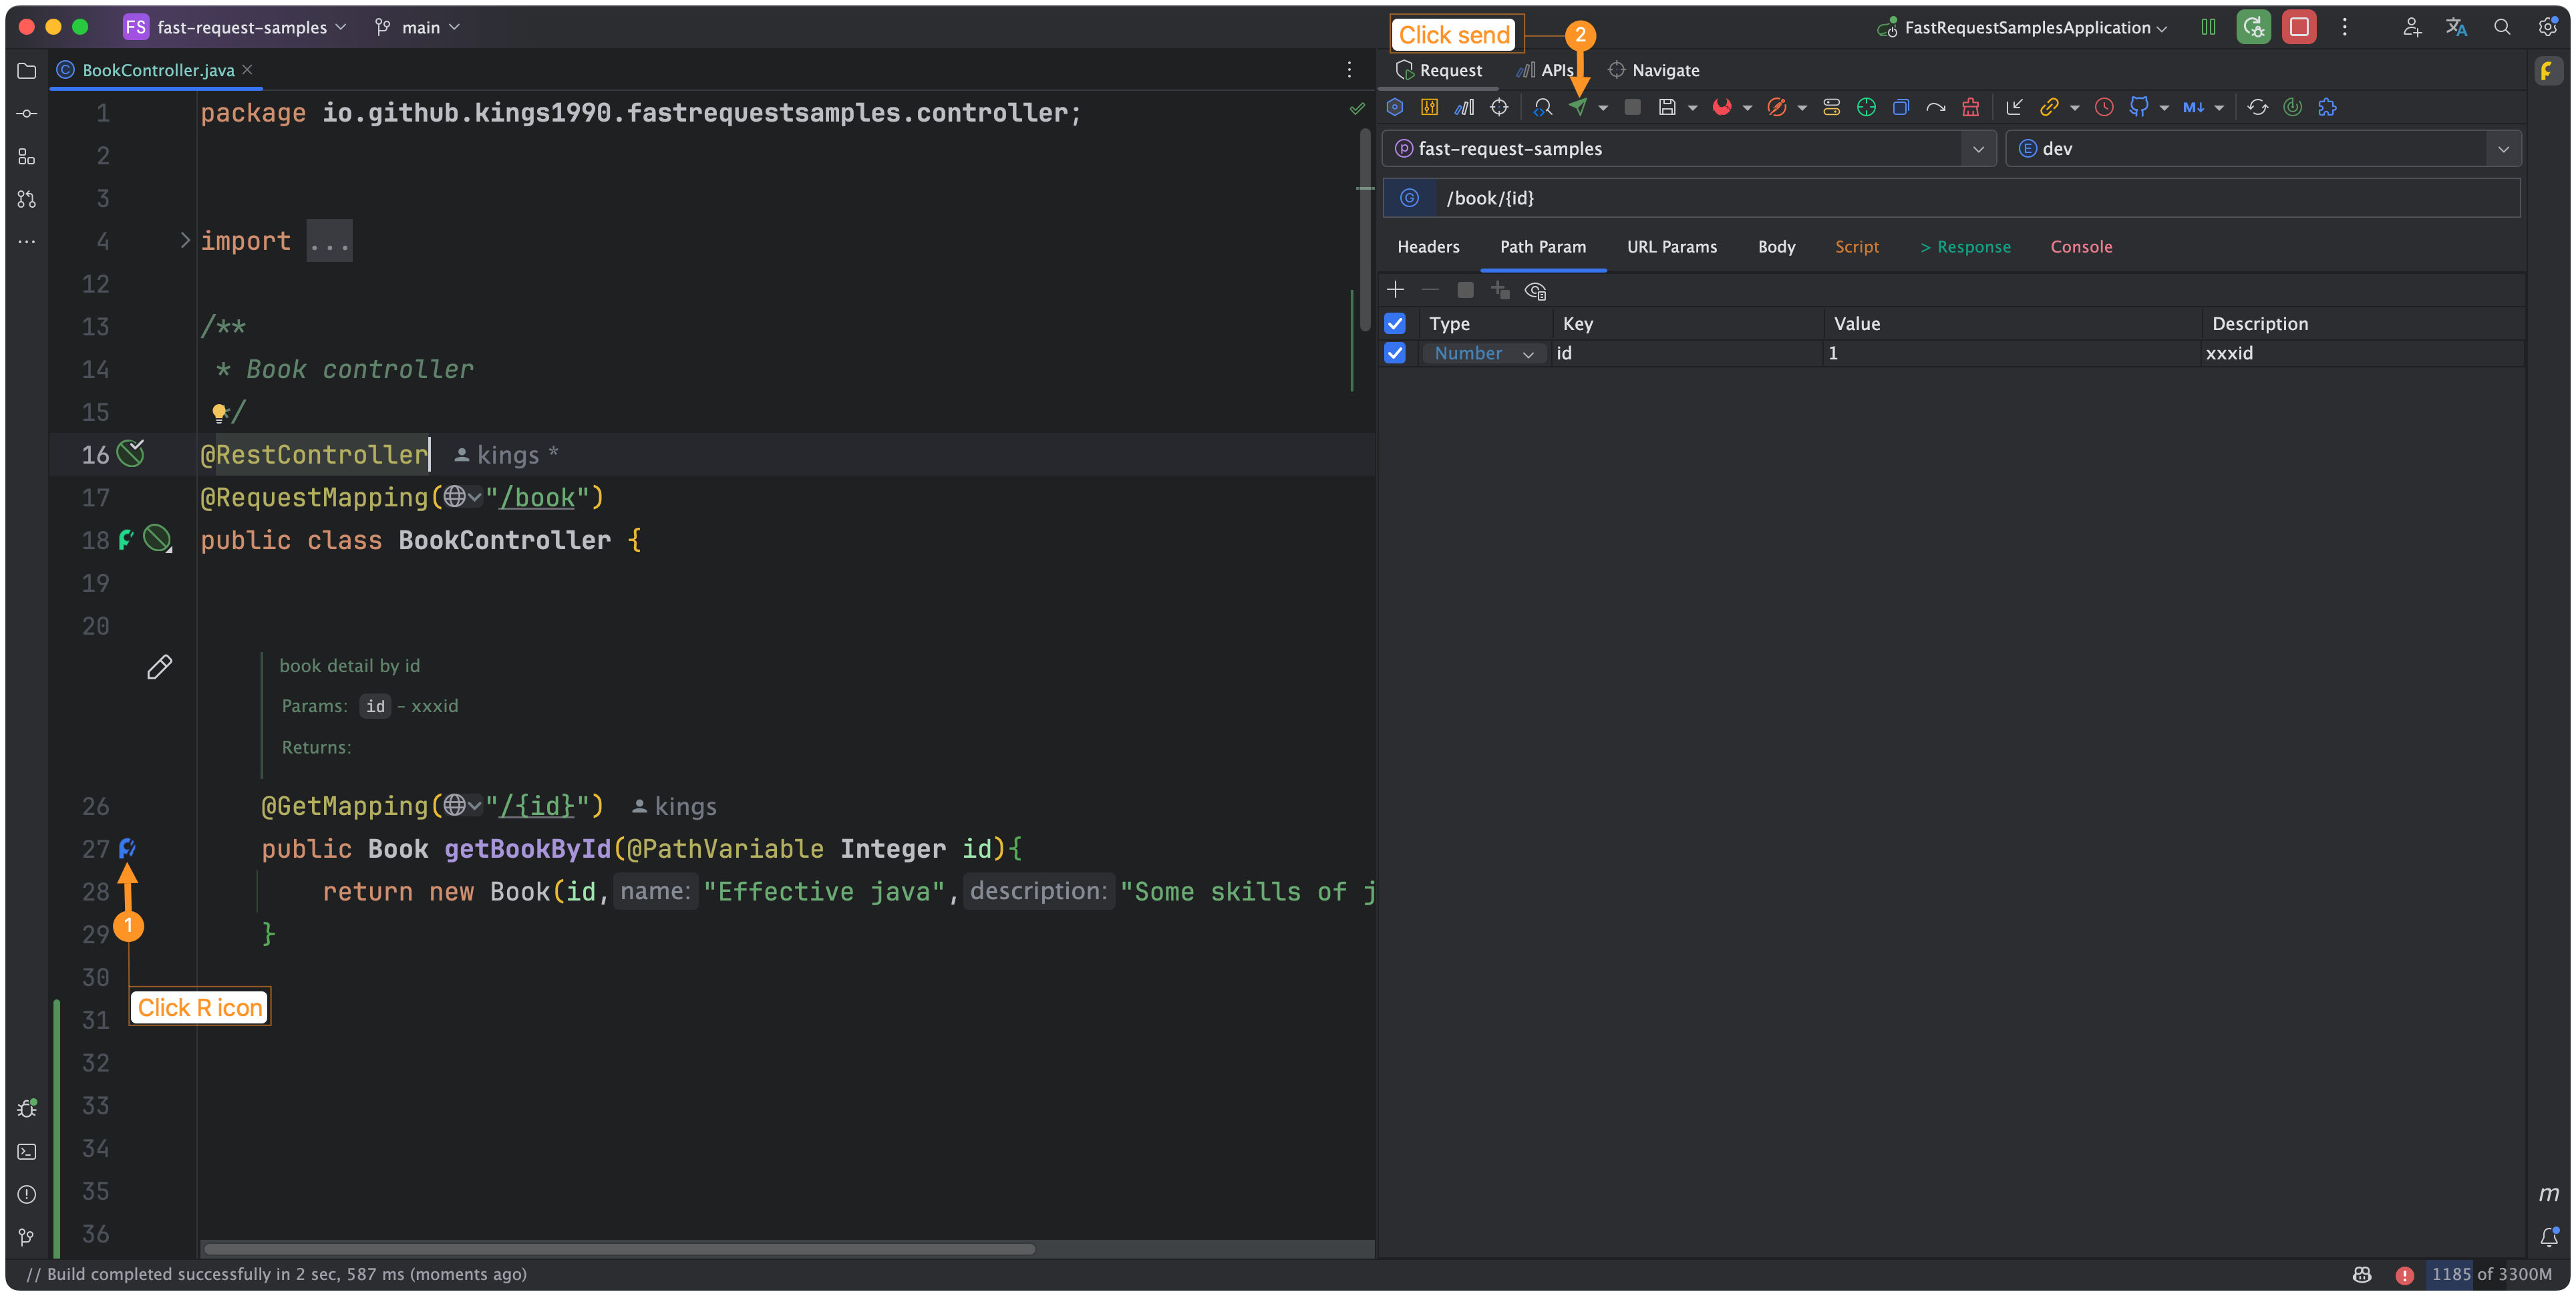Click the GitHub icon in the toolbar
The height and width of the screenshot is (1296, 2576).
2138,107
